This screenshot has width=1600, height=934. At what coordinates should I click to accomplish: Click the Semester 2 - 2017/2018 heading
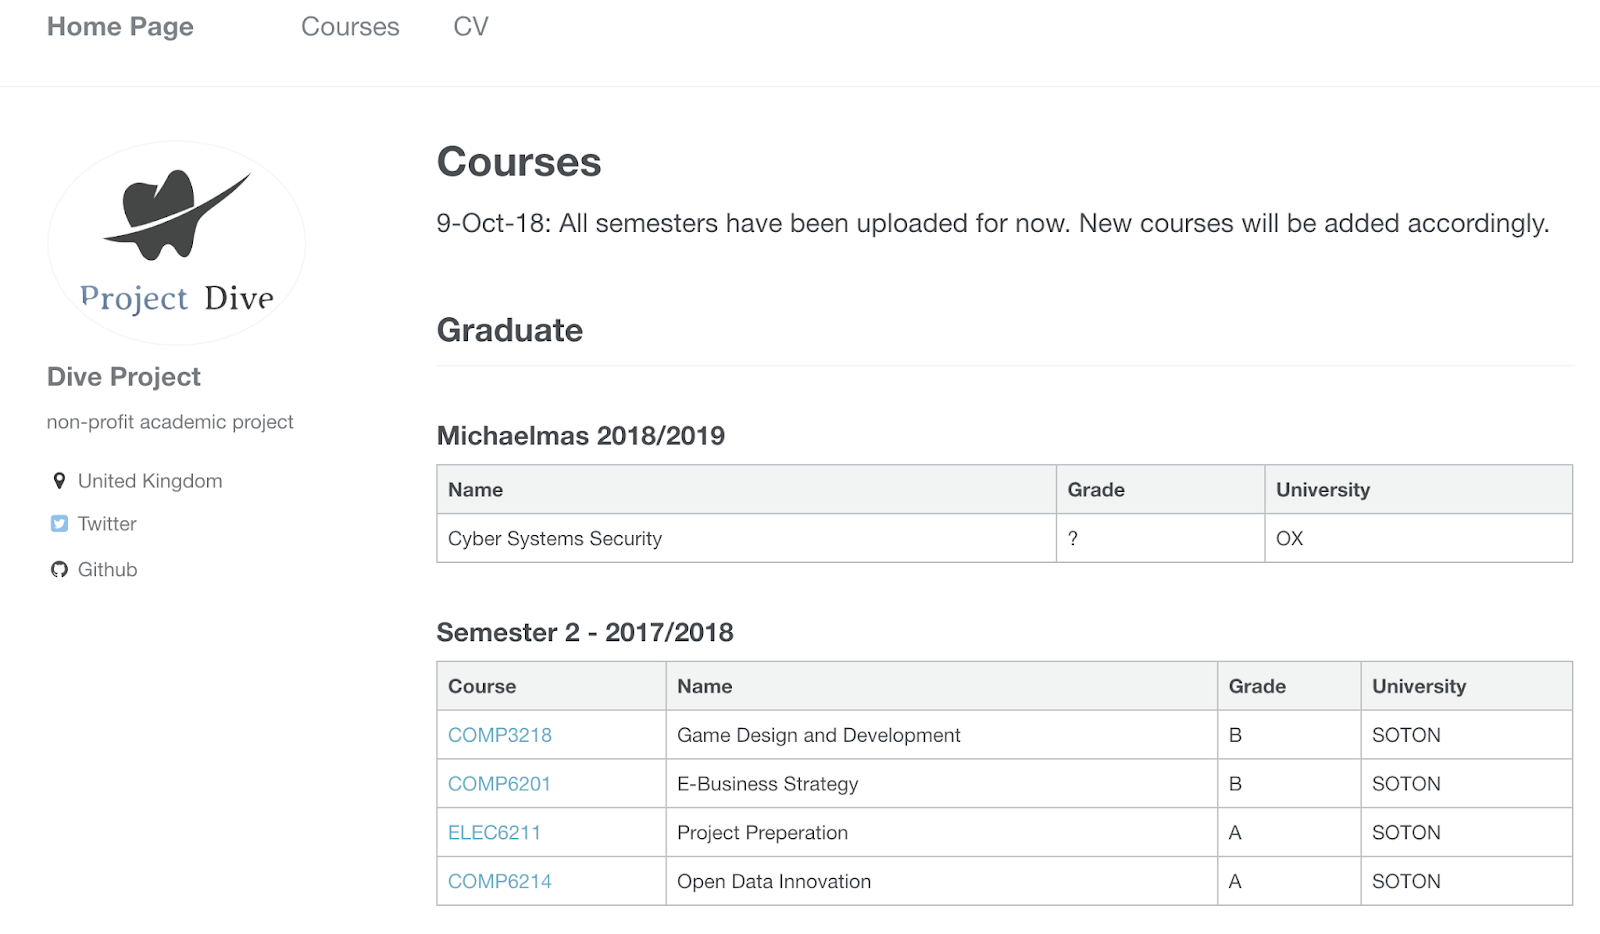click(x=585, y=633)
